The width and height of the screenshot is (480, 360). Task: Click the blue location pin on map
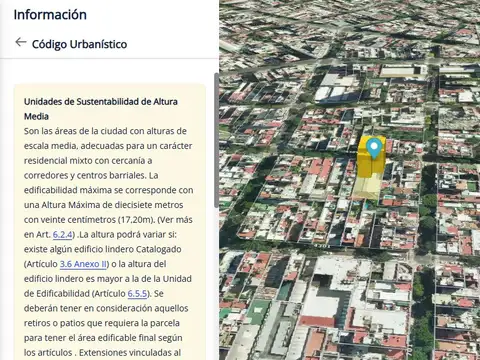pyautogui.click(x=374, y=149)
